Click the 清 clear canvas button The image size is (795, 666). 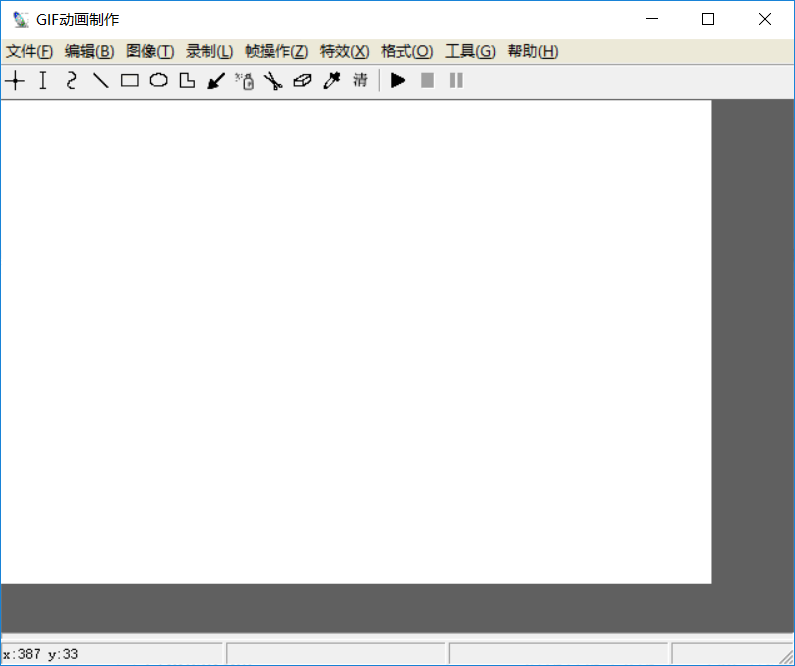360,81
